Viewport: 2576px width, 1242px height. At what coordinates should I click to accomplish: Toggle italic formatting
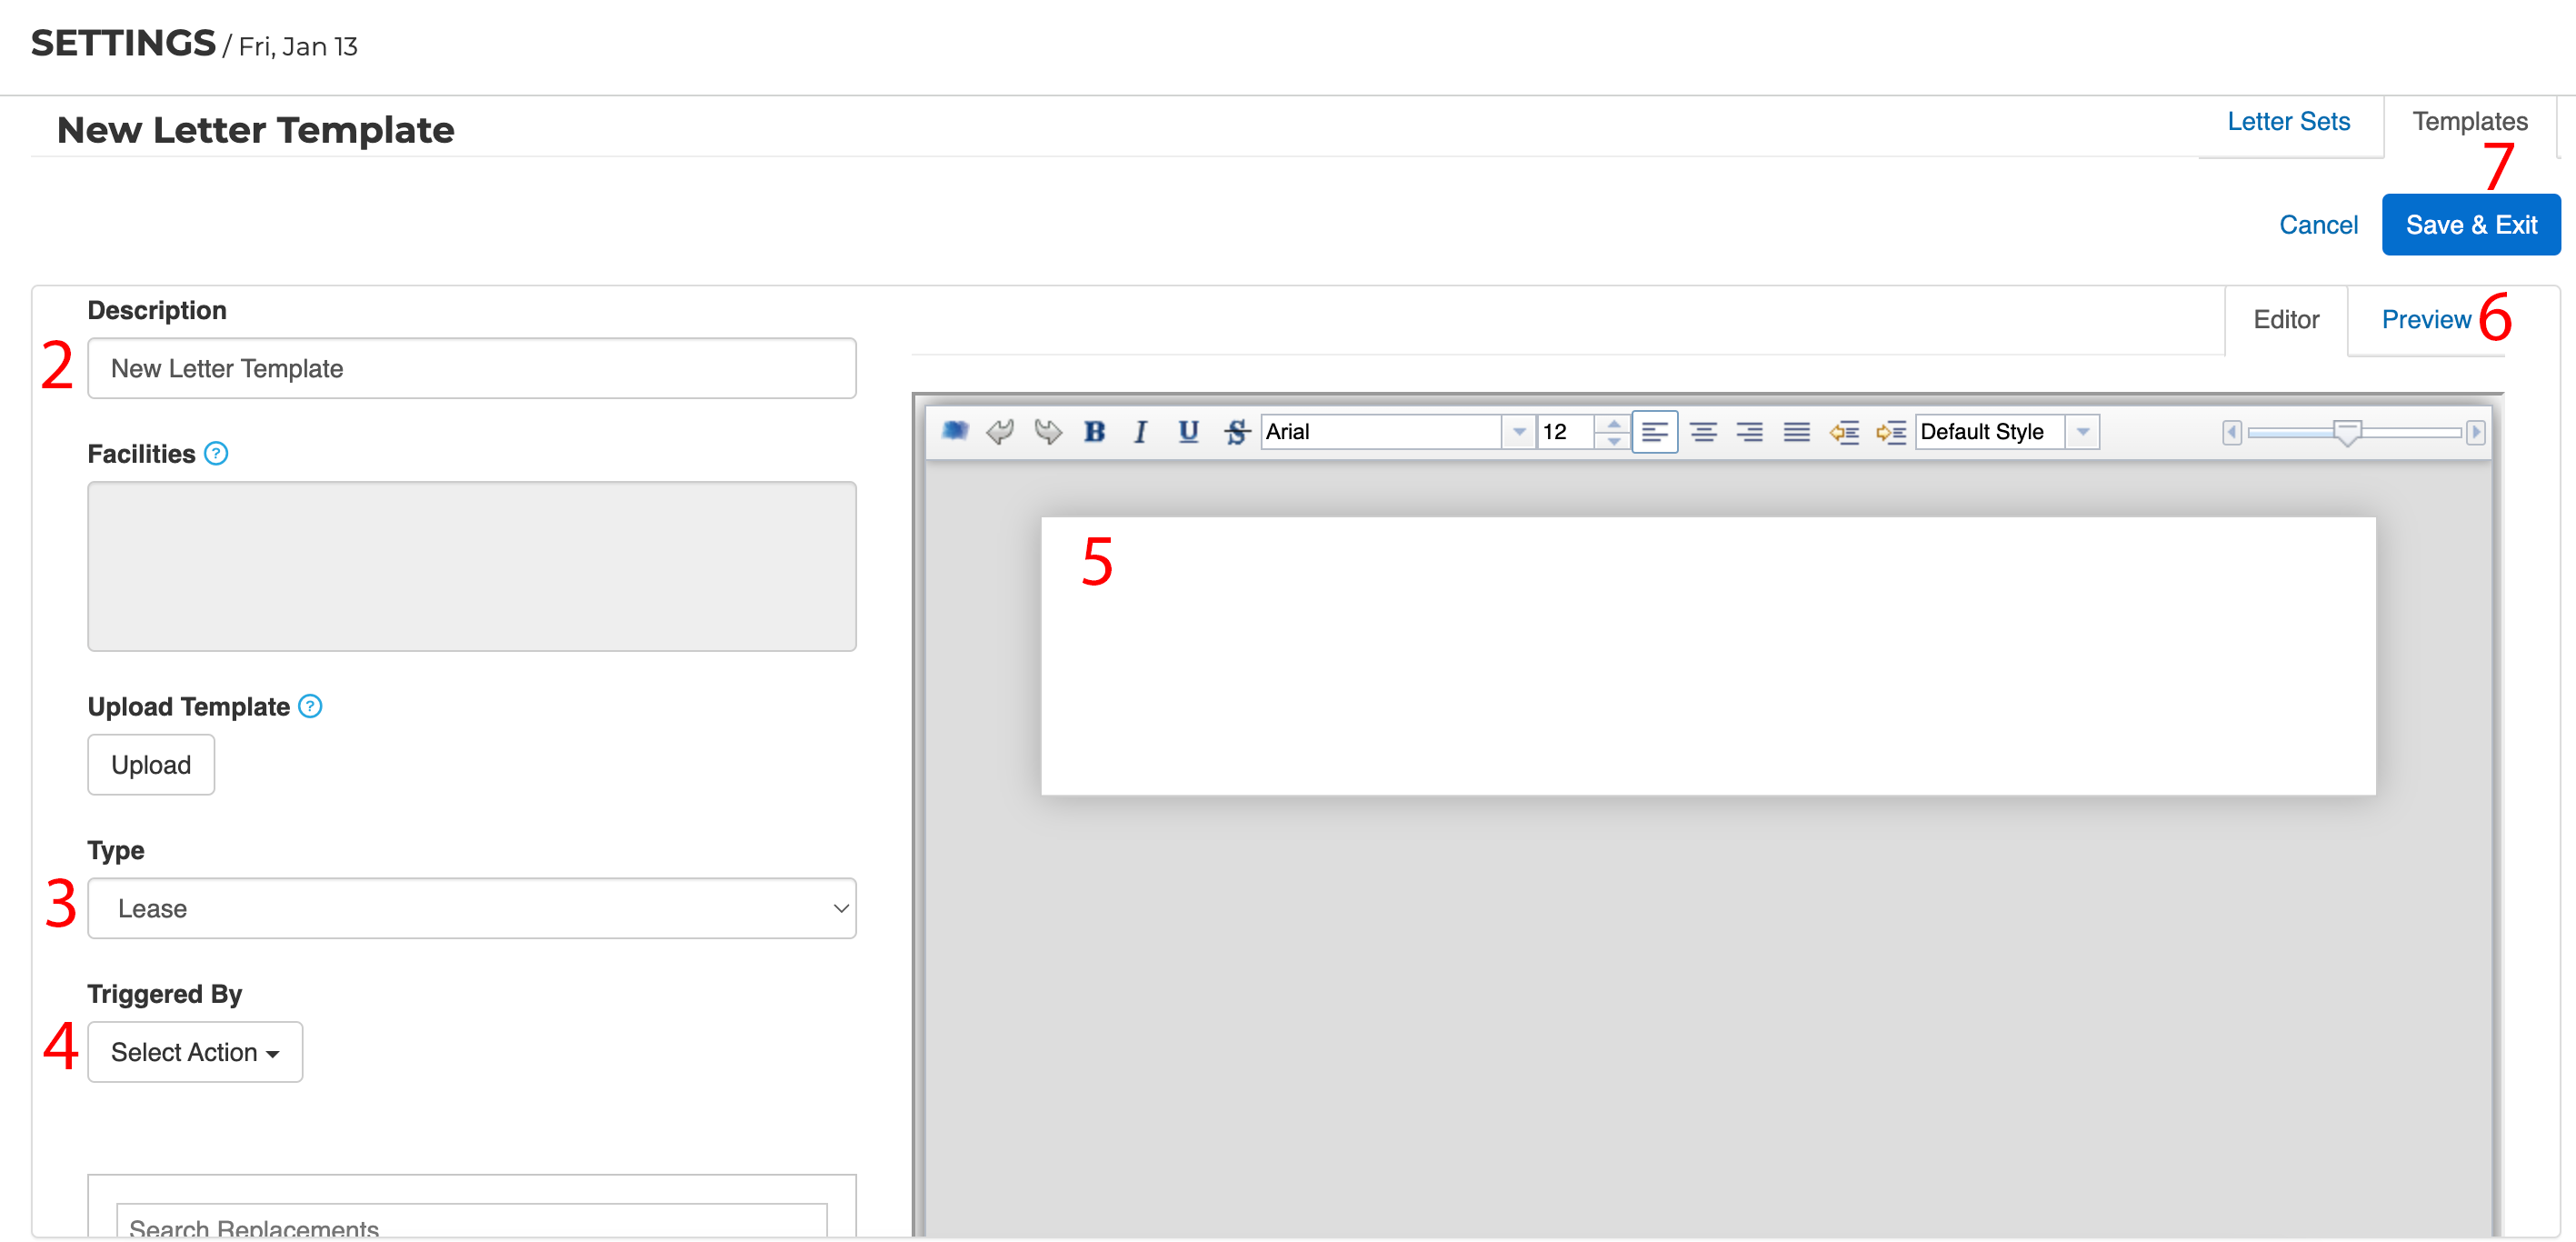click(1140, 432)
